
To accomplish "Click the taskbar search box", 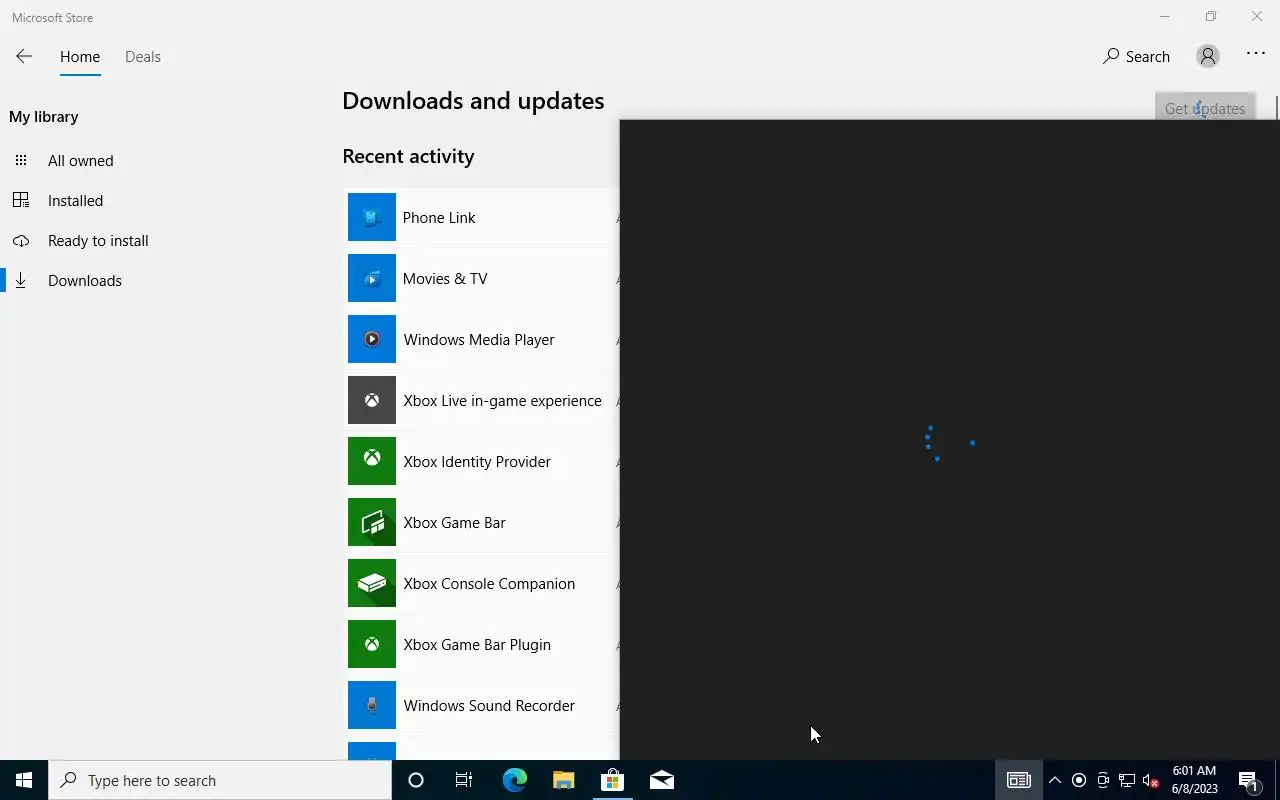I will (x=220, y=780).
